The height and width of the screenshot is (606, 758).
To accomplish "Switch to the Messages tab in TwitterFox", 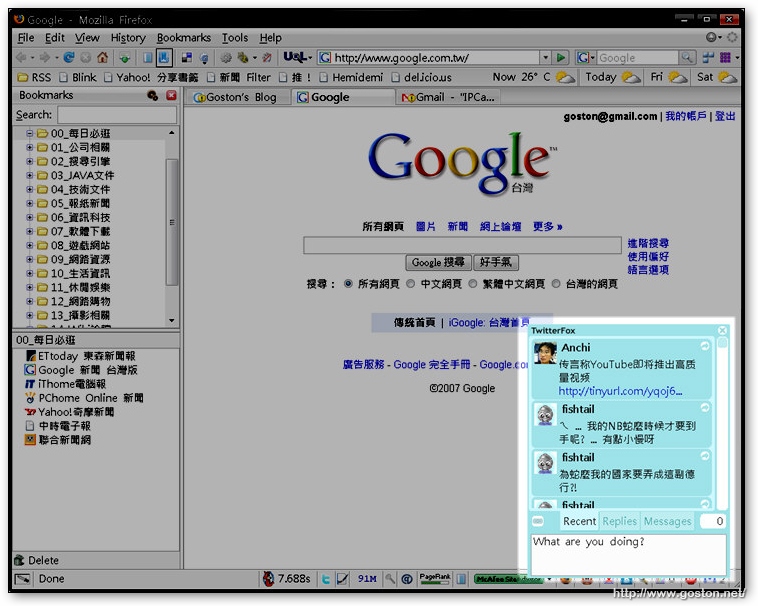I will [x=667, y=521].
